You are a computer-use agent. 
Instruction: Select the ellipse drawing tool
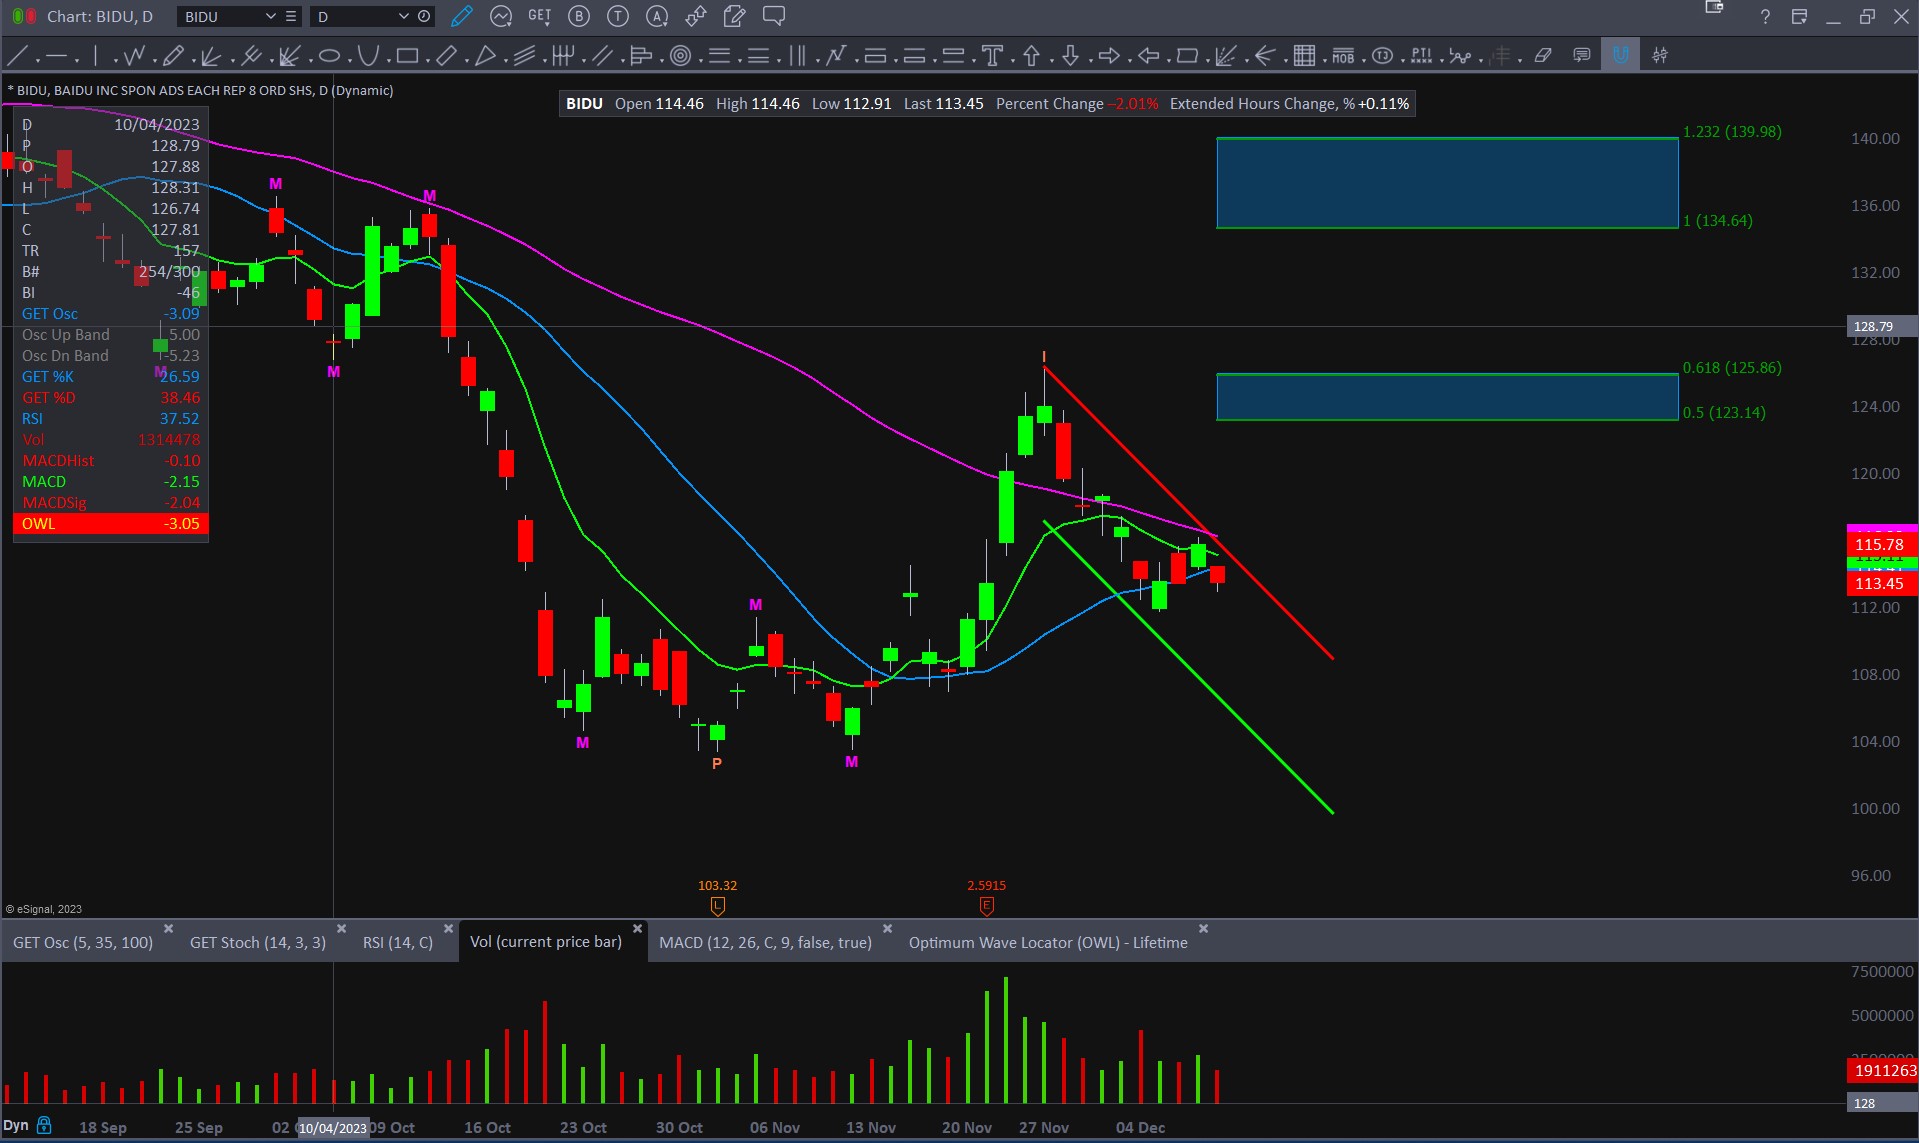tap(329, 56)
